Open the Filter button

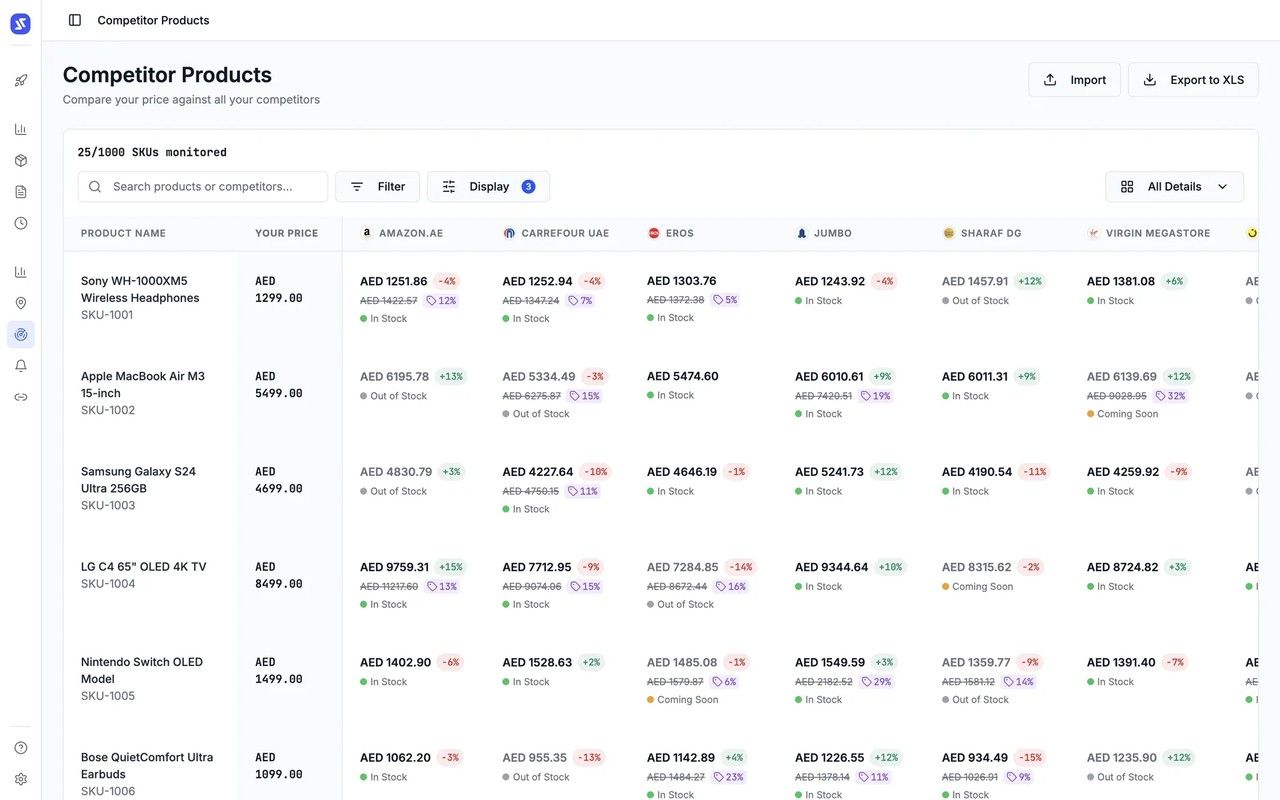pos(377,186)
